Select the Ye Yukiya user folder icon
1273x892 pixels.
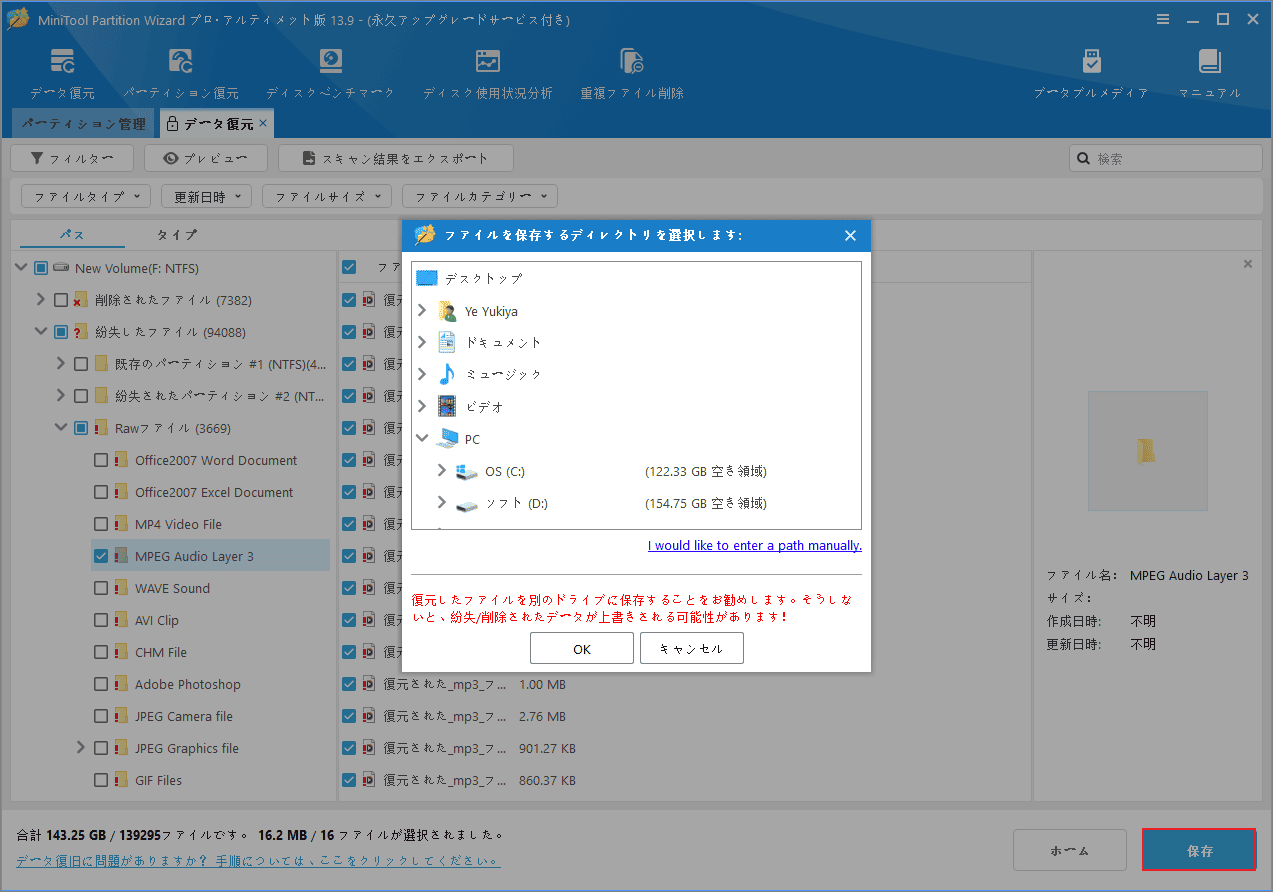[x=447, y=311]
